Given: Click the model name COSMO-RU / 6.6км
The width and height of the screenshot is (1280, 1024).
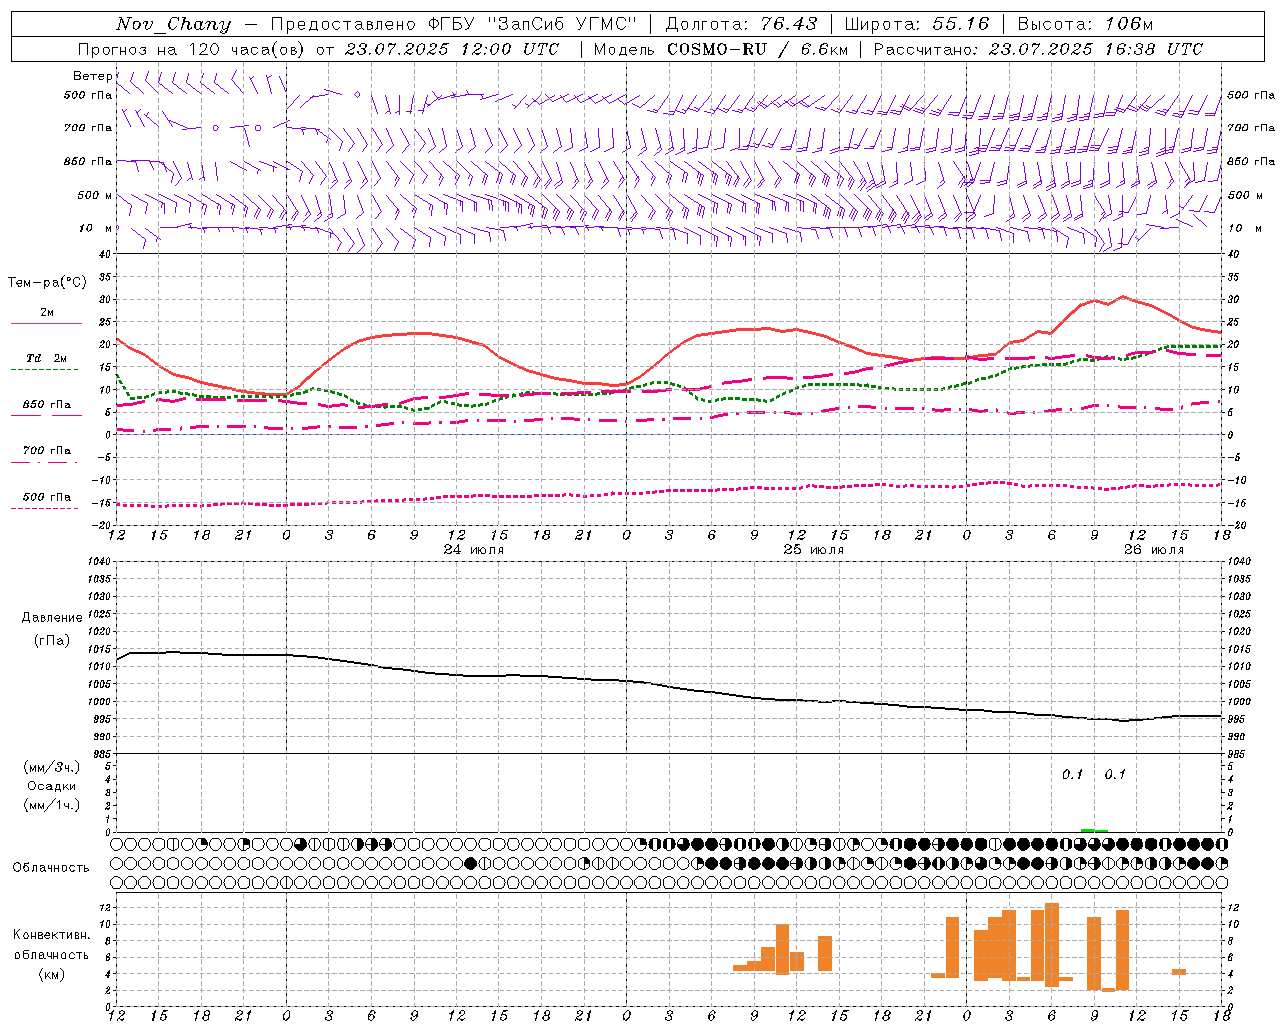Looking at the screenshot, I should point(757,49).
